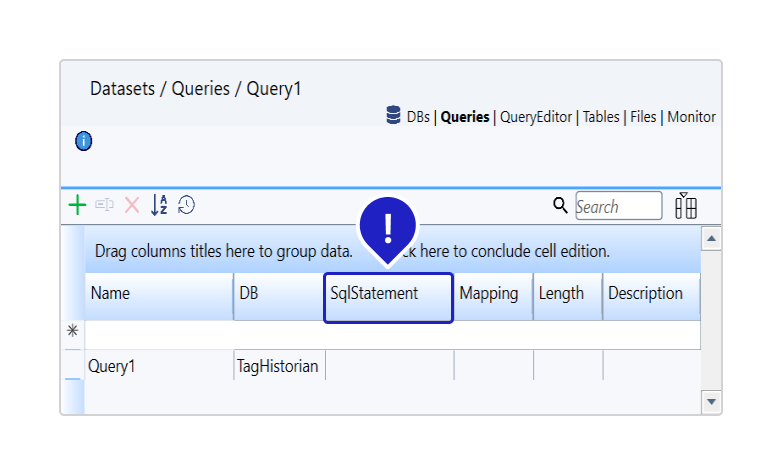Click the green plus add row icon
The image size is (782, 475).
pos(77,205)
